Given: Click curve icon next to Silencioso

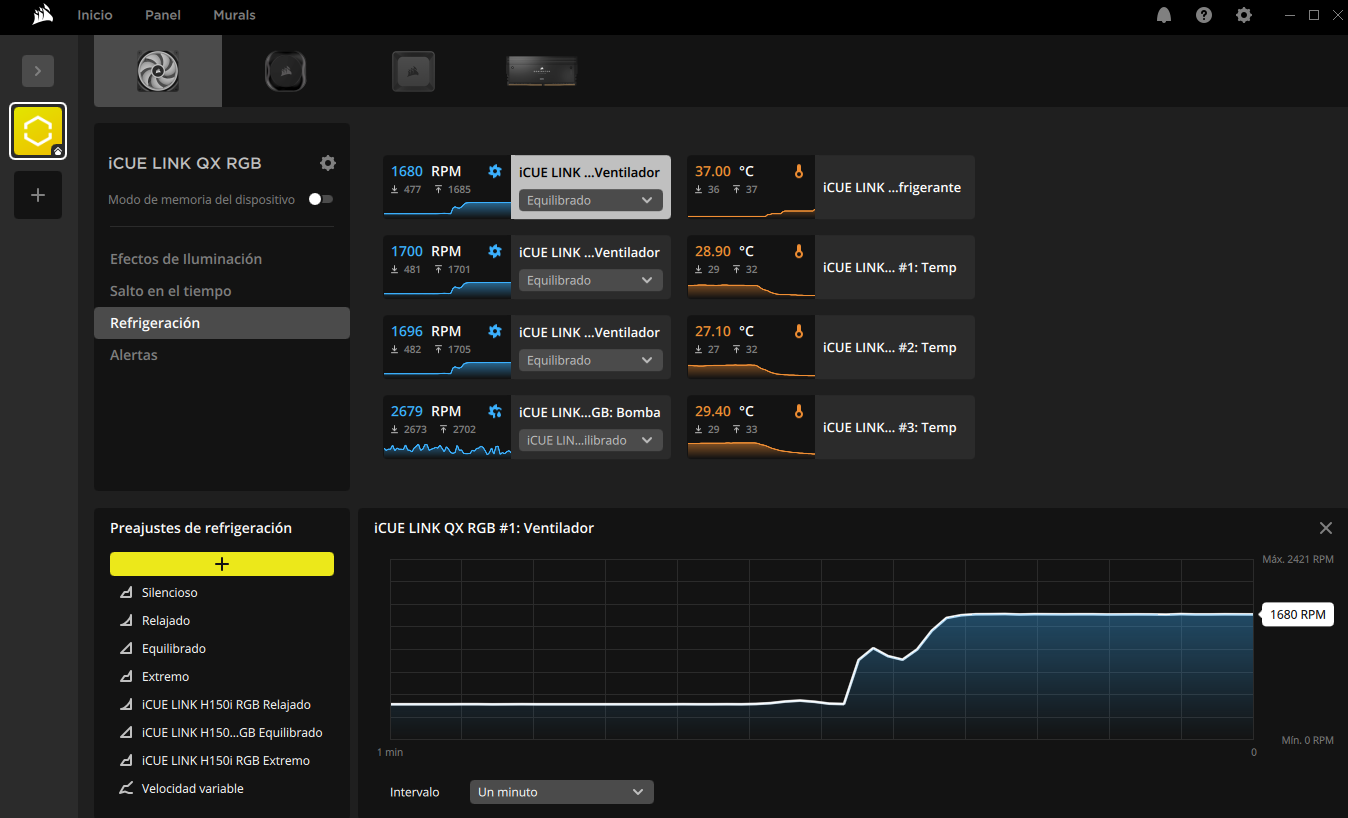Looking at the screenshot, I should coord(126,593).
